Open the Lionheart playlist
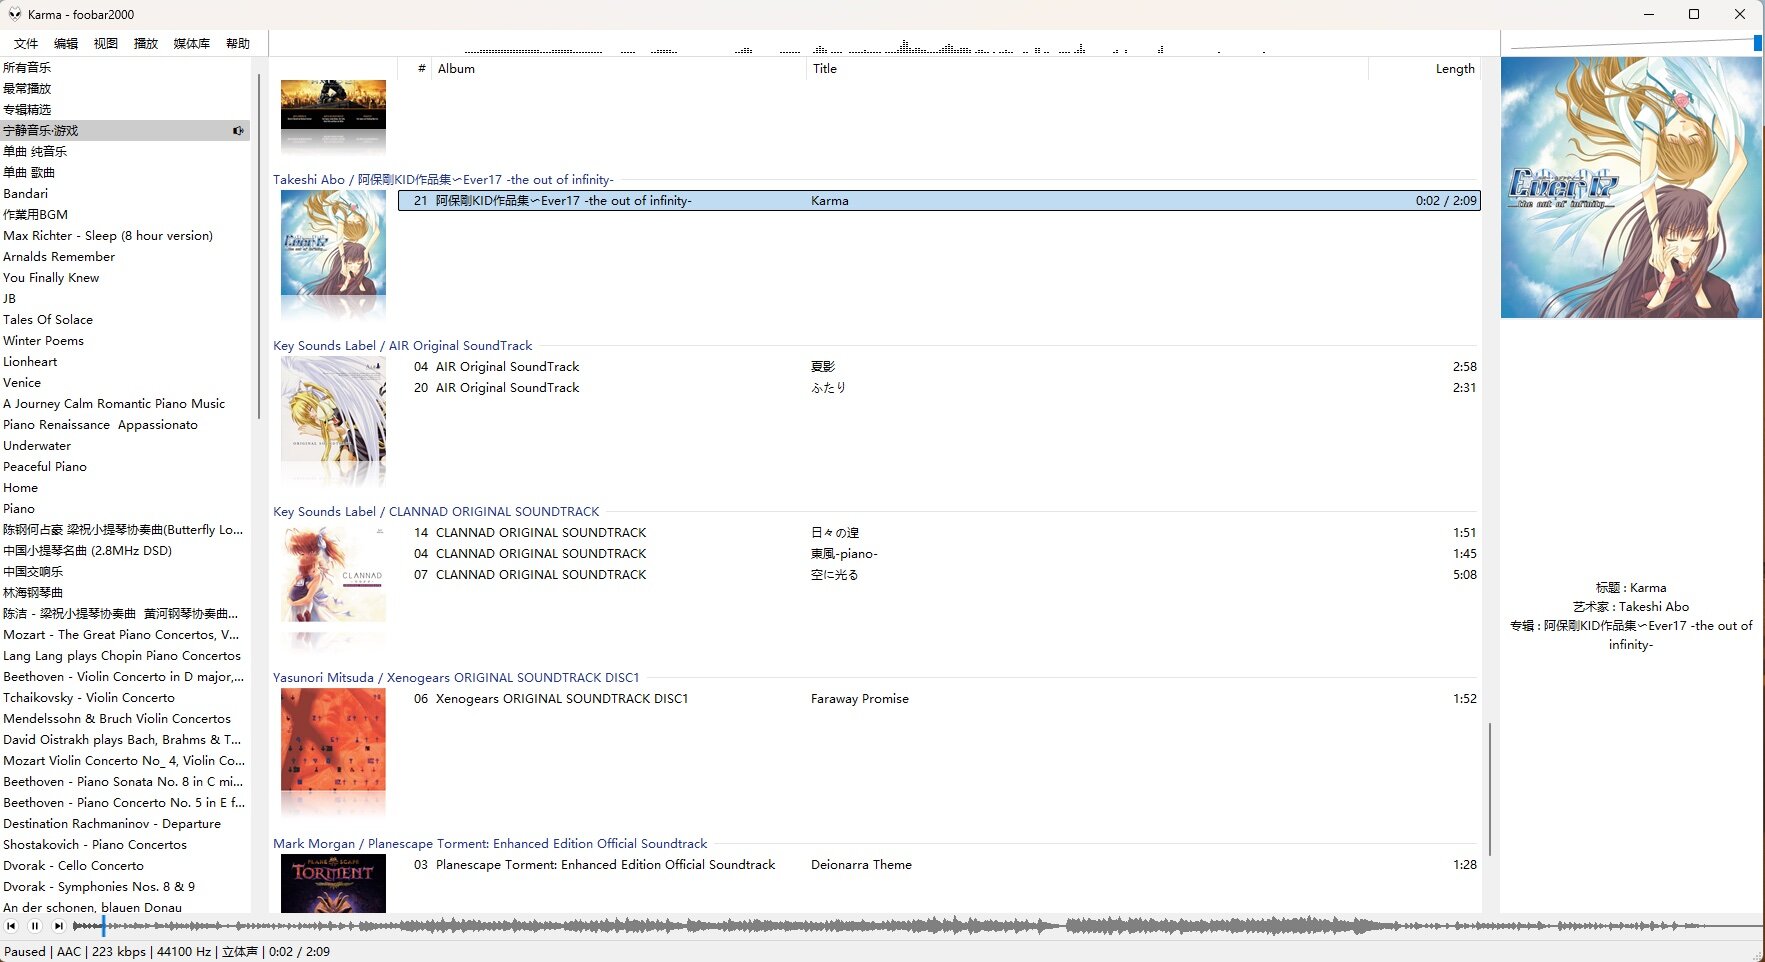 125,361
